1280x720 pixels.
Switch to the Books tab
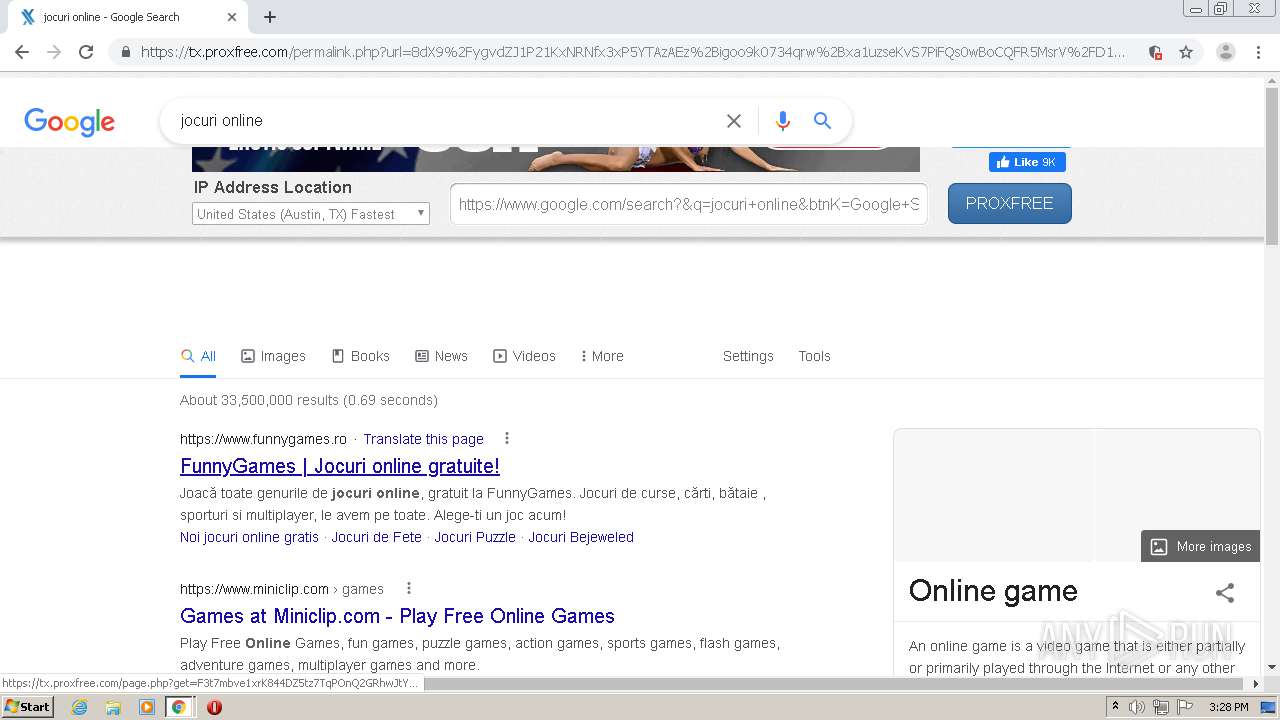(x=361, y=356)
